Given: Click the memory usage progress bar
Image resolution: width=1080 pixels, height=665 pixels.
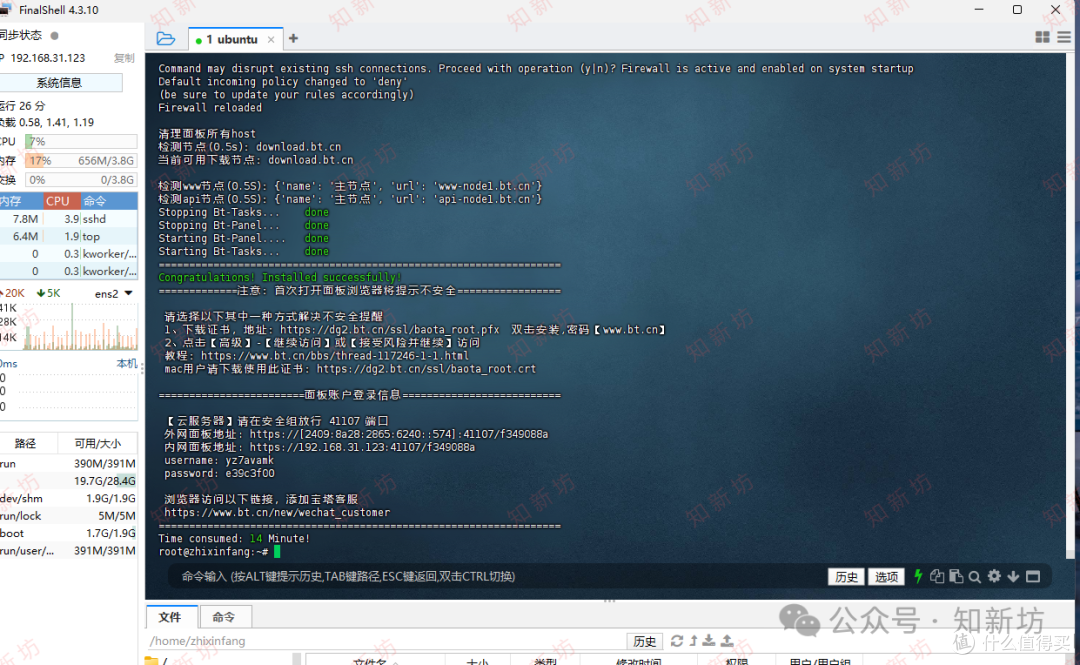Looking at the screenshot, I should [80, 160].
